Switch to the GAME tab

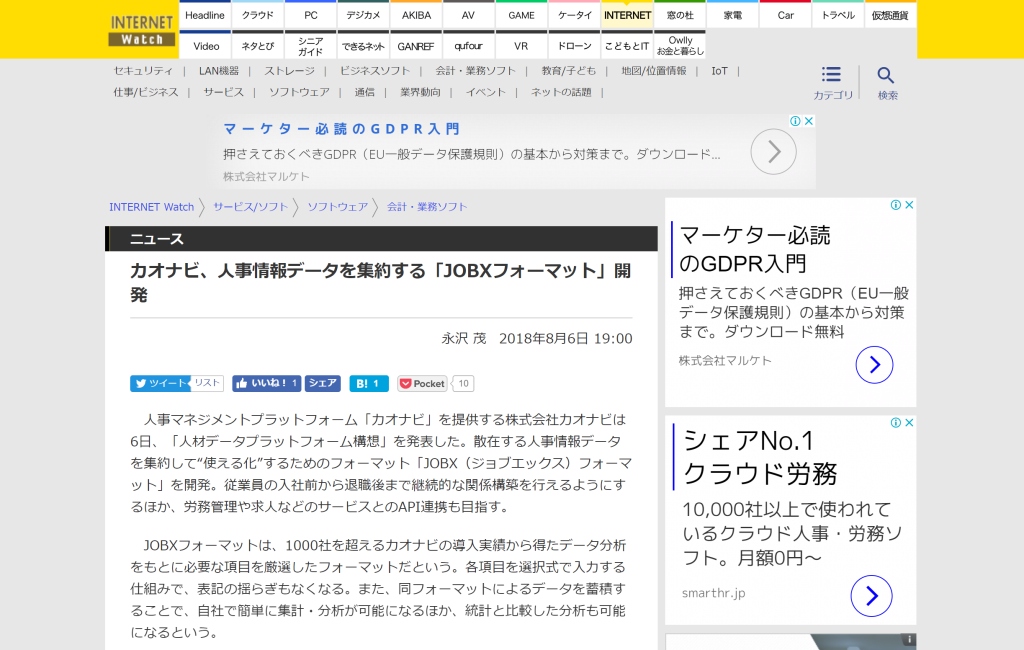521,15
